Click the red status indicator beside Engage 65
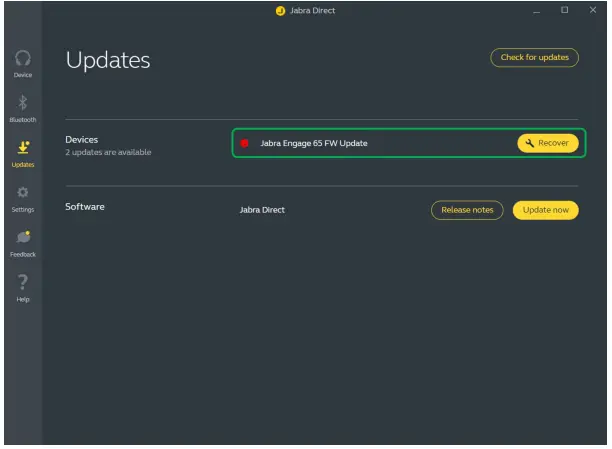Viewport: 612px width, 449px height. click(244, 143)
